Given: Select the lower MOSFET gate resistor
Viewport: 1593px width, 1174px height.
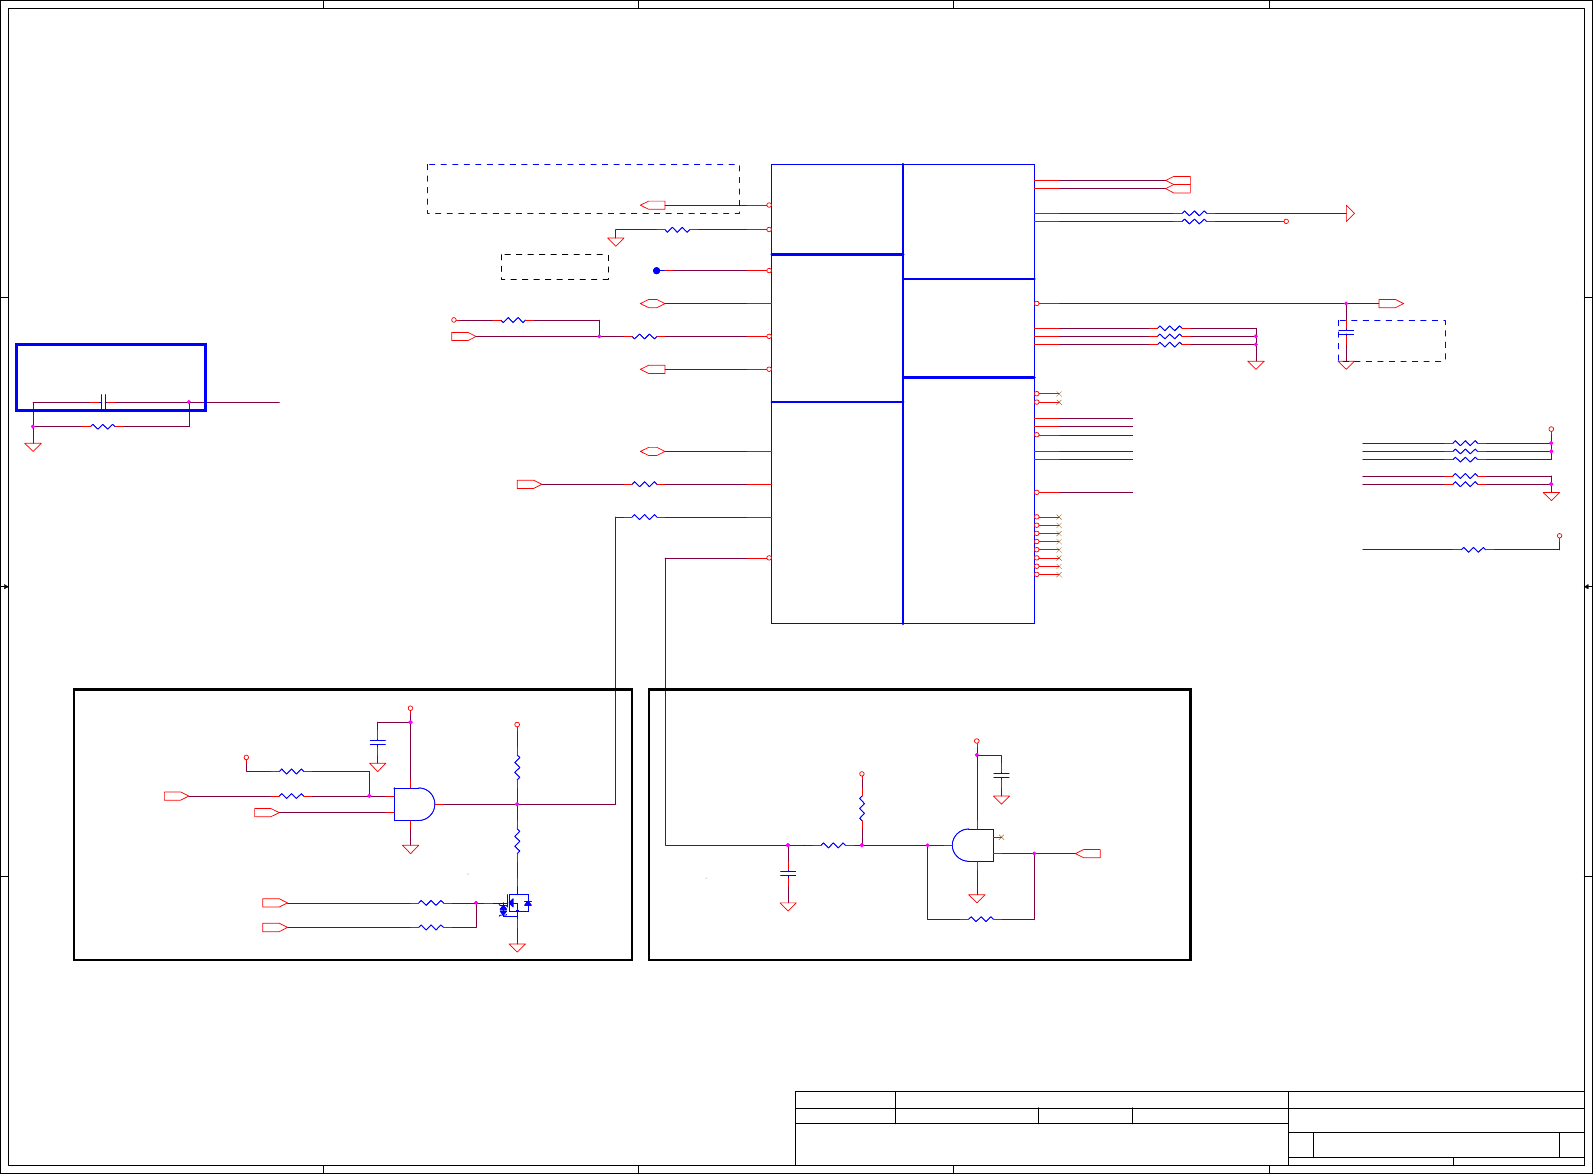Looking at the screenshot, I should pyautogui.click(x=431, y=927).
